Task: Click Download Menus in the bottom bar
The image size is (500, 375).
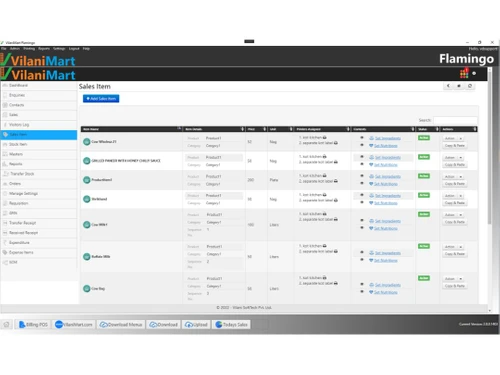Action: 121,324
